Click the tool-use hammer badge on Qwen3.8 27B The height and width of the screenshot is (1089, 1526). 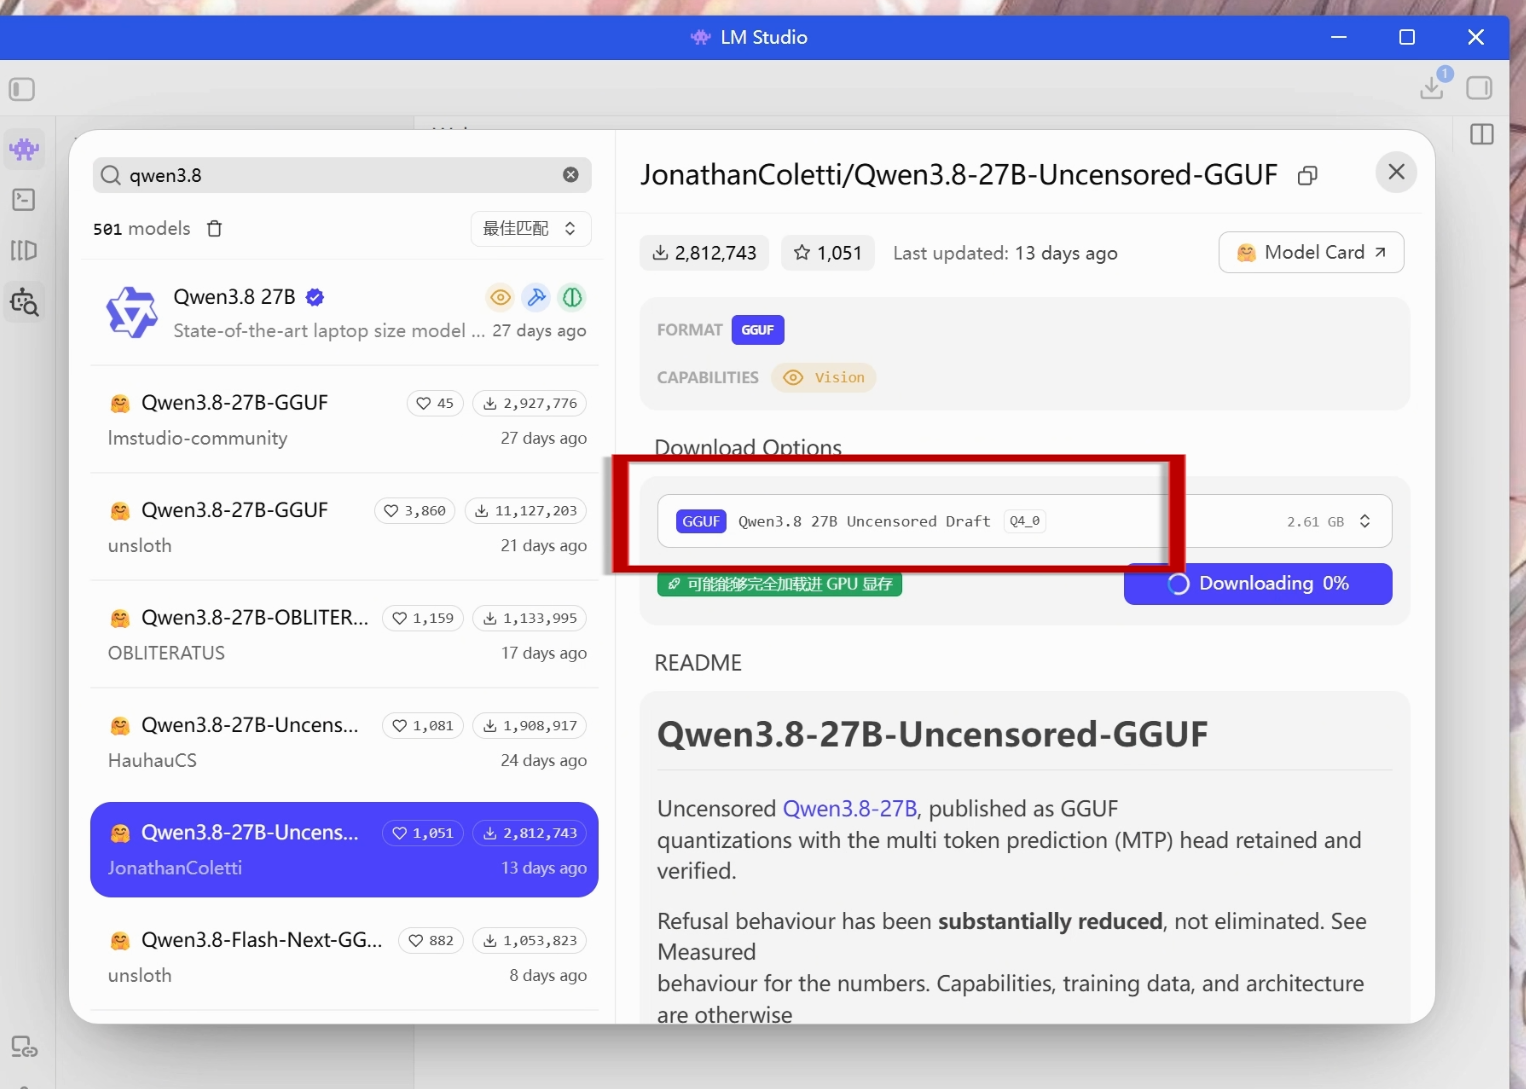(537, 297)
